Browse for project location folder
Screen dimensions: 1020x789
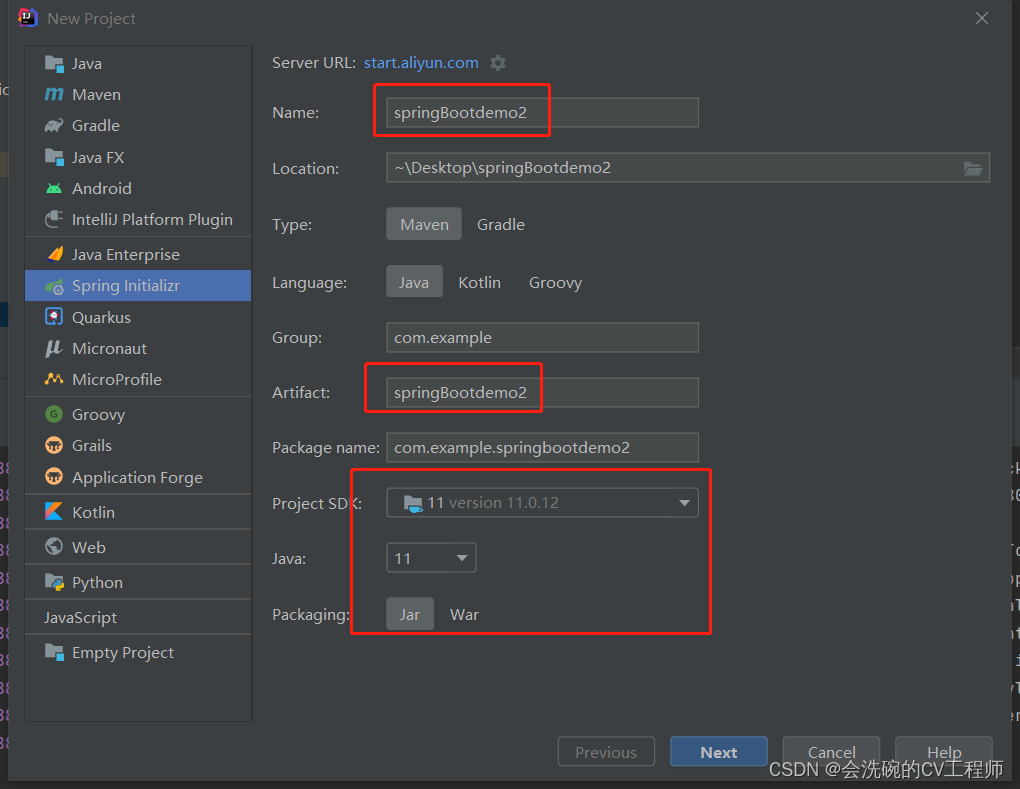click(x=973, y=168)
